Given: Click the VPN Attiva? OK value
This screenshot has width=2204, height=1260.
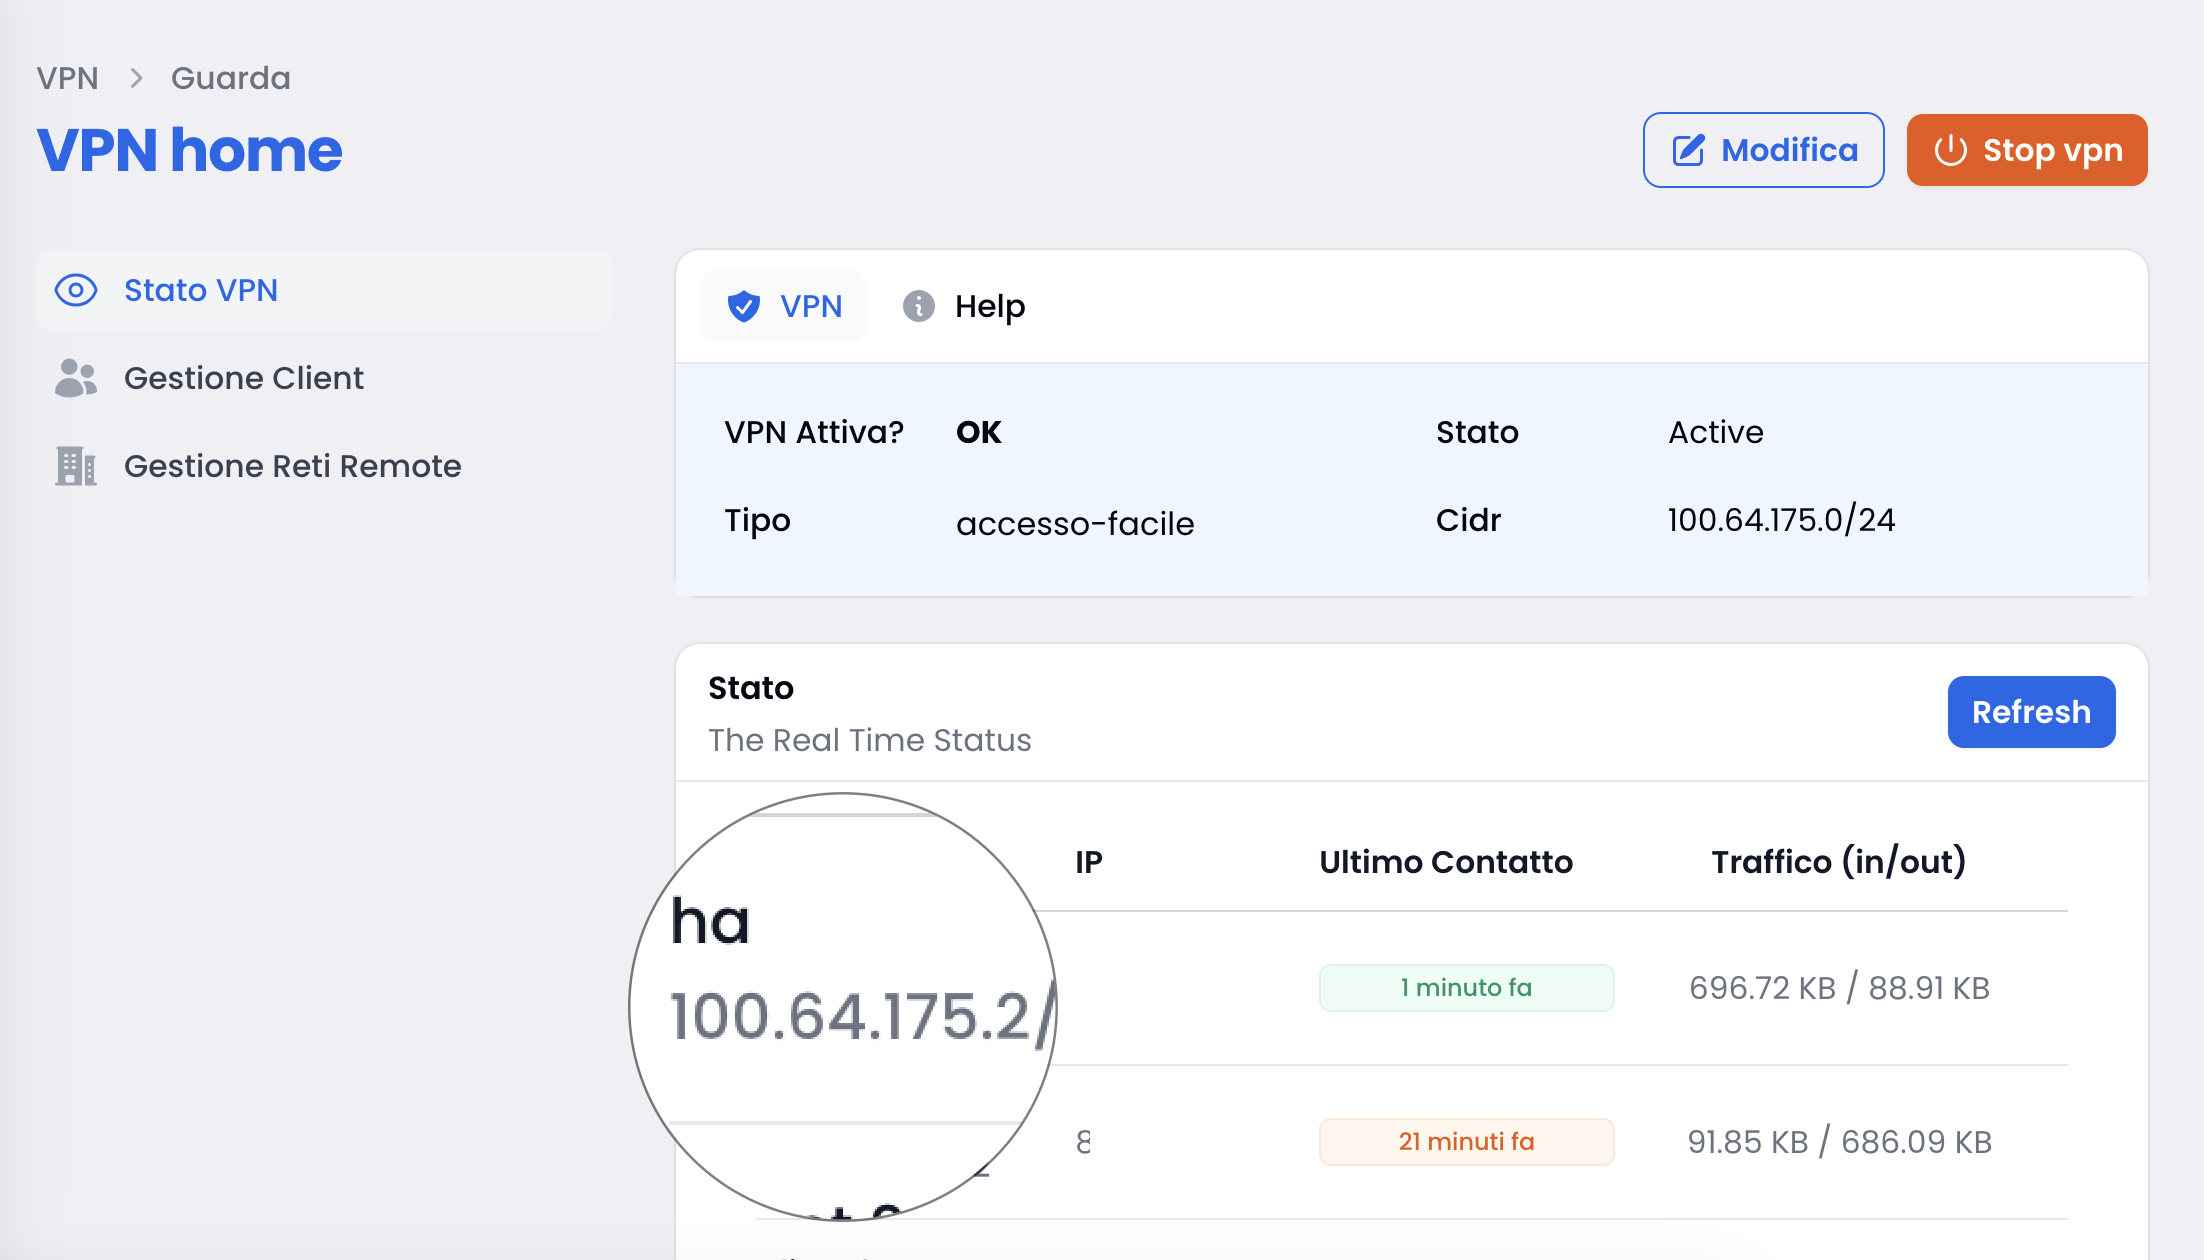Looking at the screenshot, I should click(978, 432).
